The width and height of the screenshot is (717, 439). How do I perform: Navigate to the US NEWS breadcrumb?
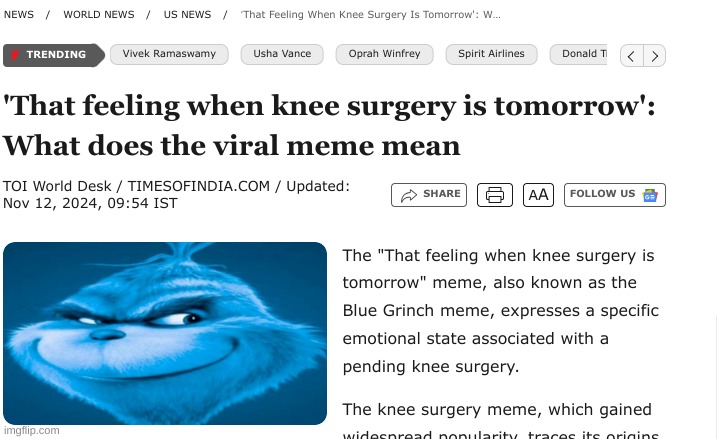pyautogui.click(x=187, y=15)
